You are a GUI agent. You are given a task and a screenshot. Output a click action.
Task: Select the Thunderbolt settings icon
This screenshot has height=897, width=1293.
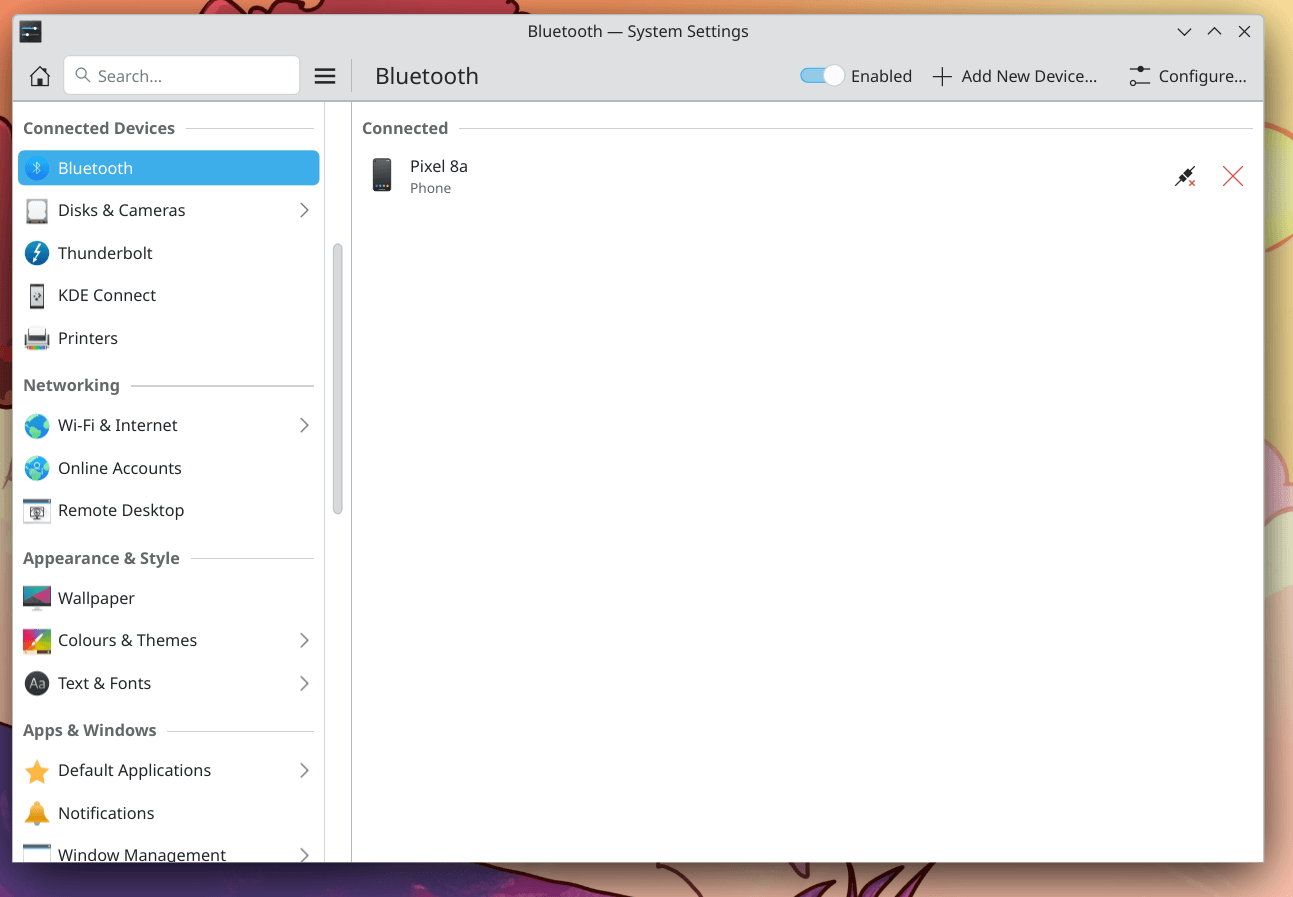coord(37,253)
